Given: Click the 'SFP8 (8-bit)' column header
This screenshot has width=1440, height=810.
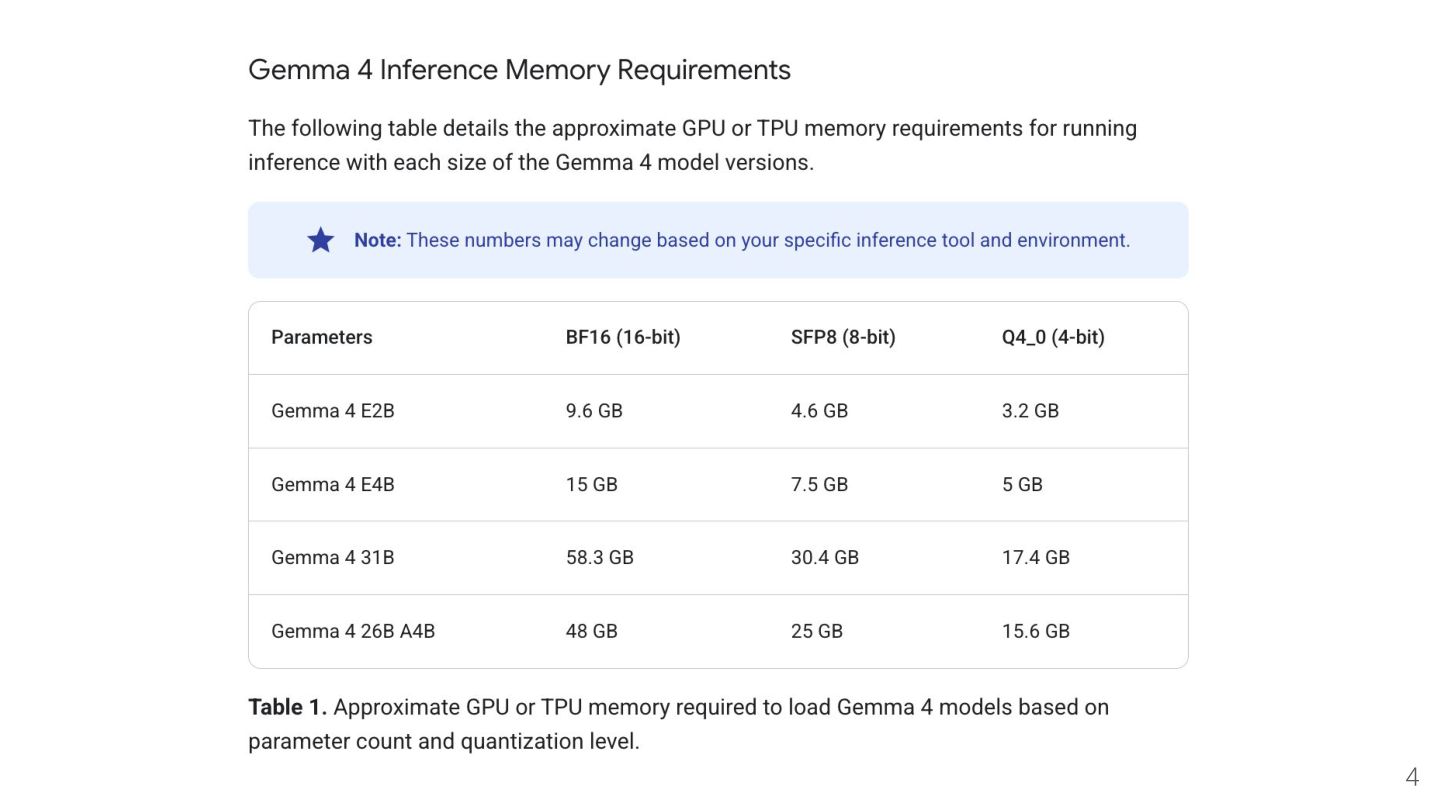Looking at the screenshot, I should point(843,337).
